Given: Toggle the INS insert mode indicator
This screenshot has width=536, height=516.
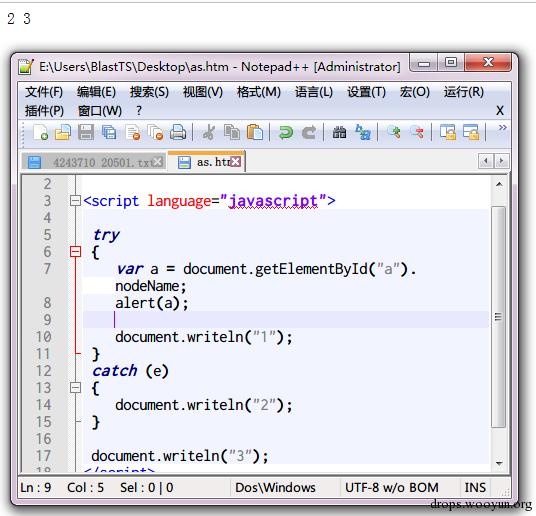Looking at the screenshot, I should [475, 488].
